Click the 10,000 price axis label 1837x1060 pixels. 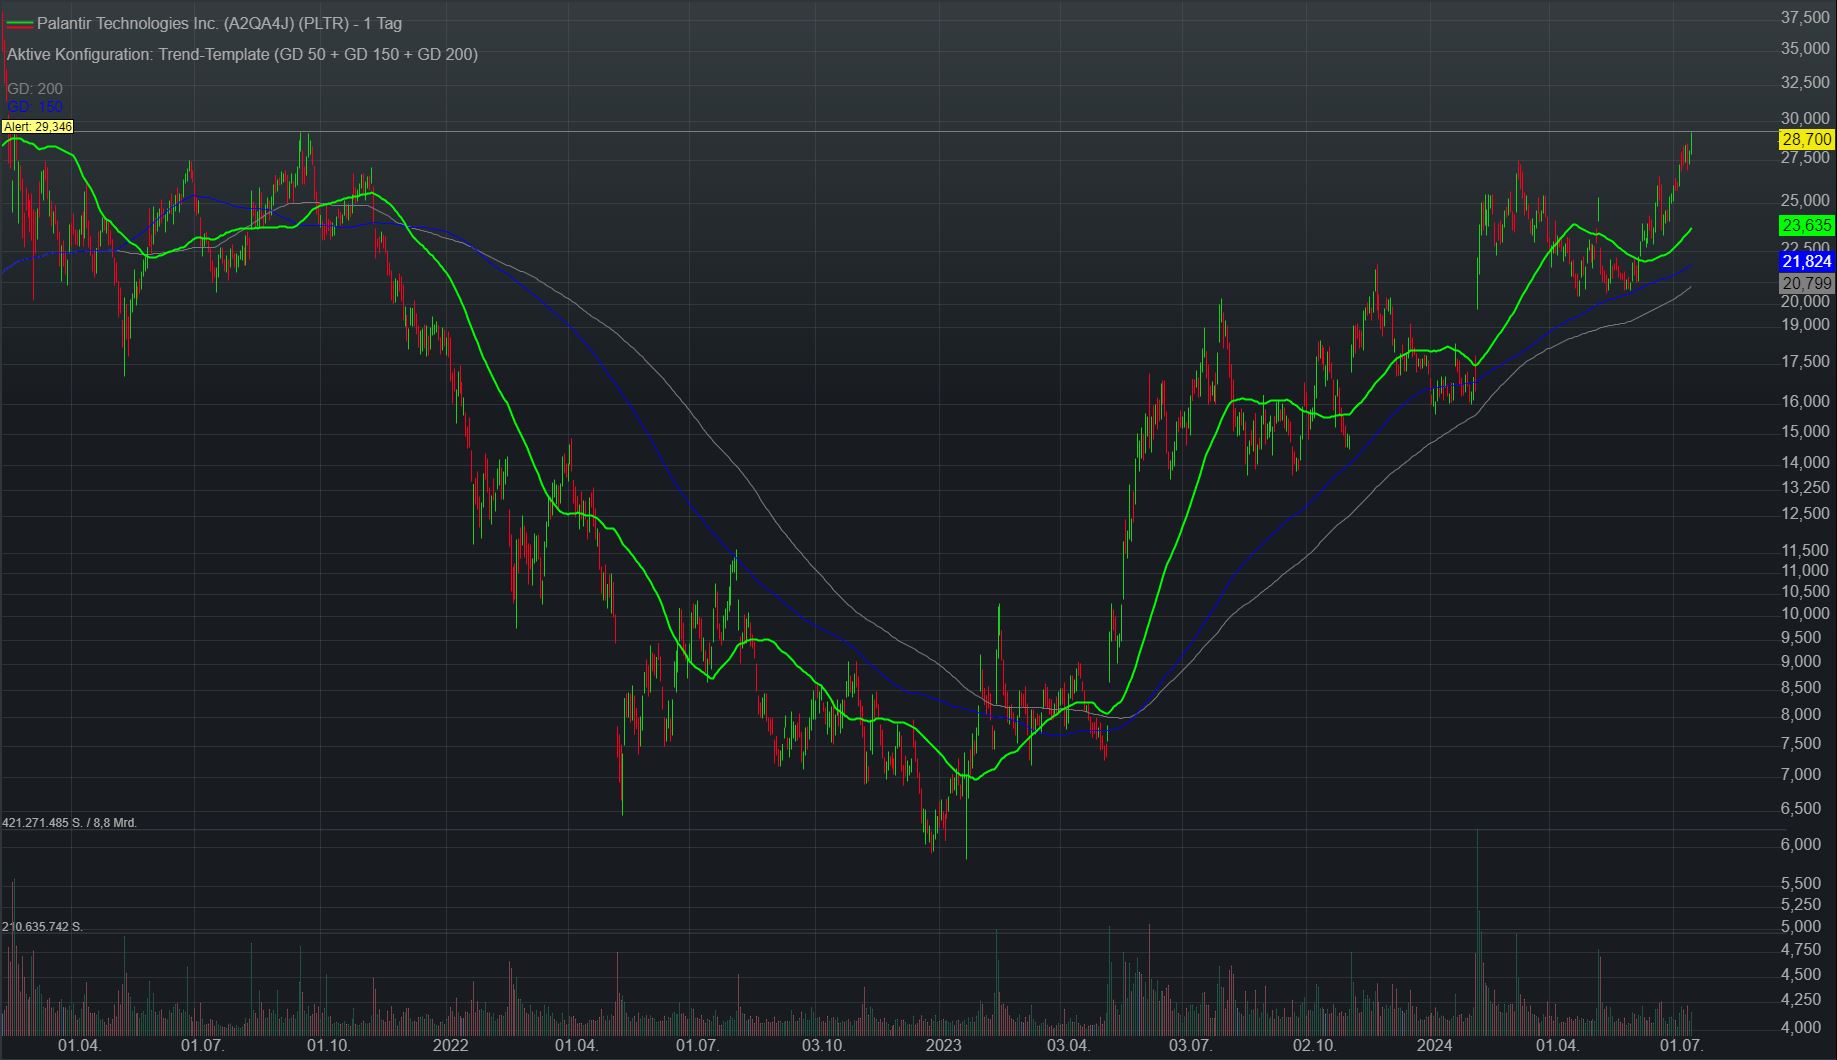click(x=1806, y=613)
